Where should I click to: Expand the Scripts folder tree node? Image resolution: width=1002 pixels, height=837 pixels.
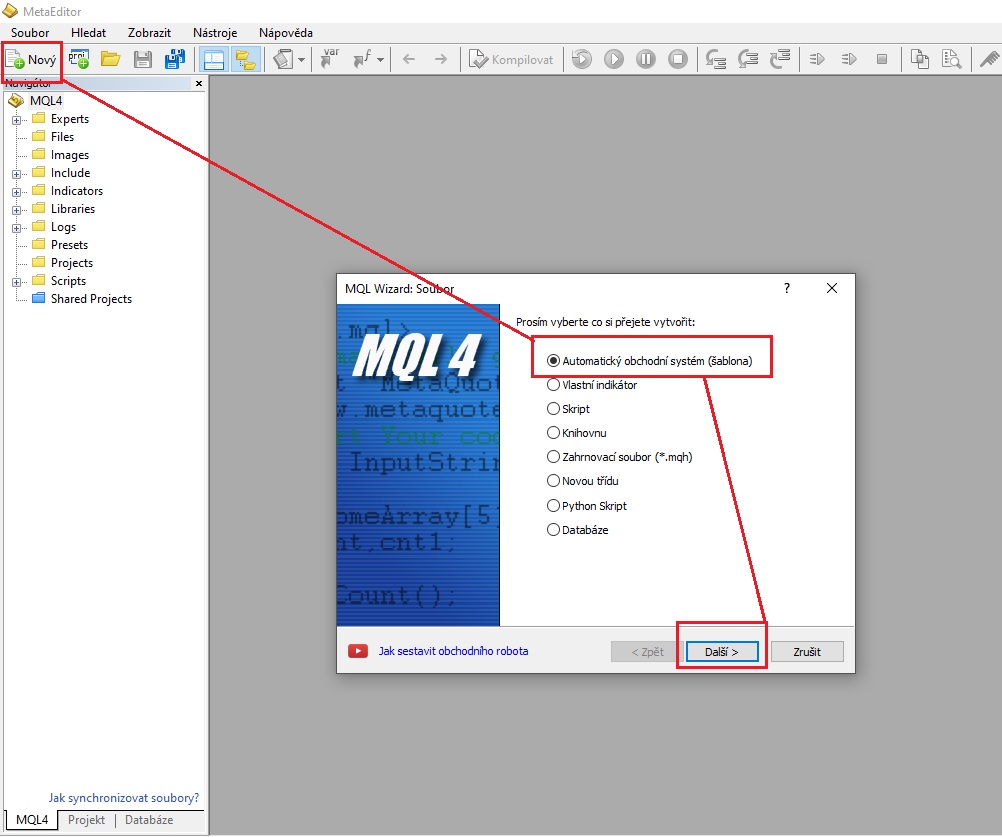[17, 281]
